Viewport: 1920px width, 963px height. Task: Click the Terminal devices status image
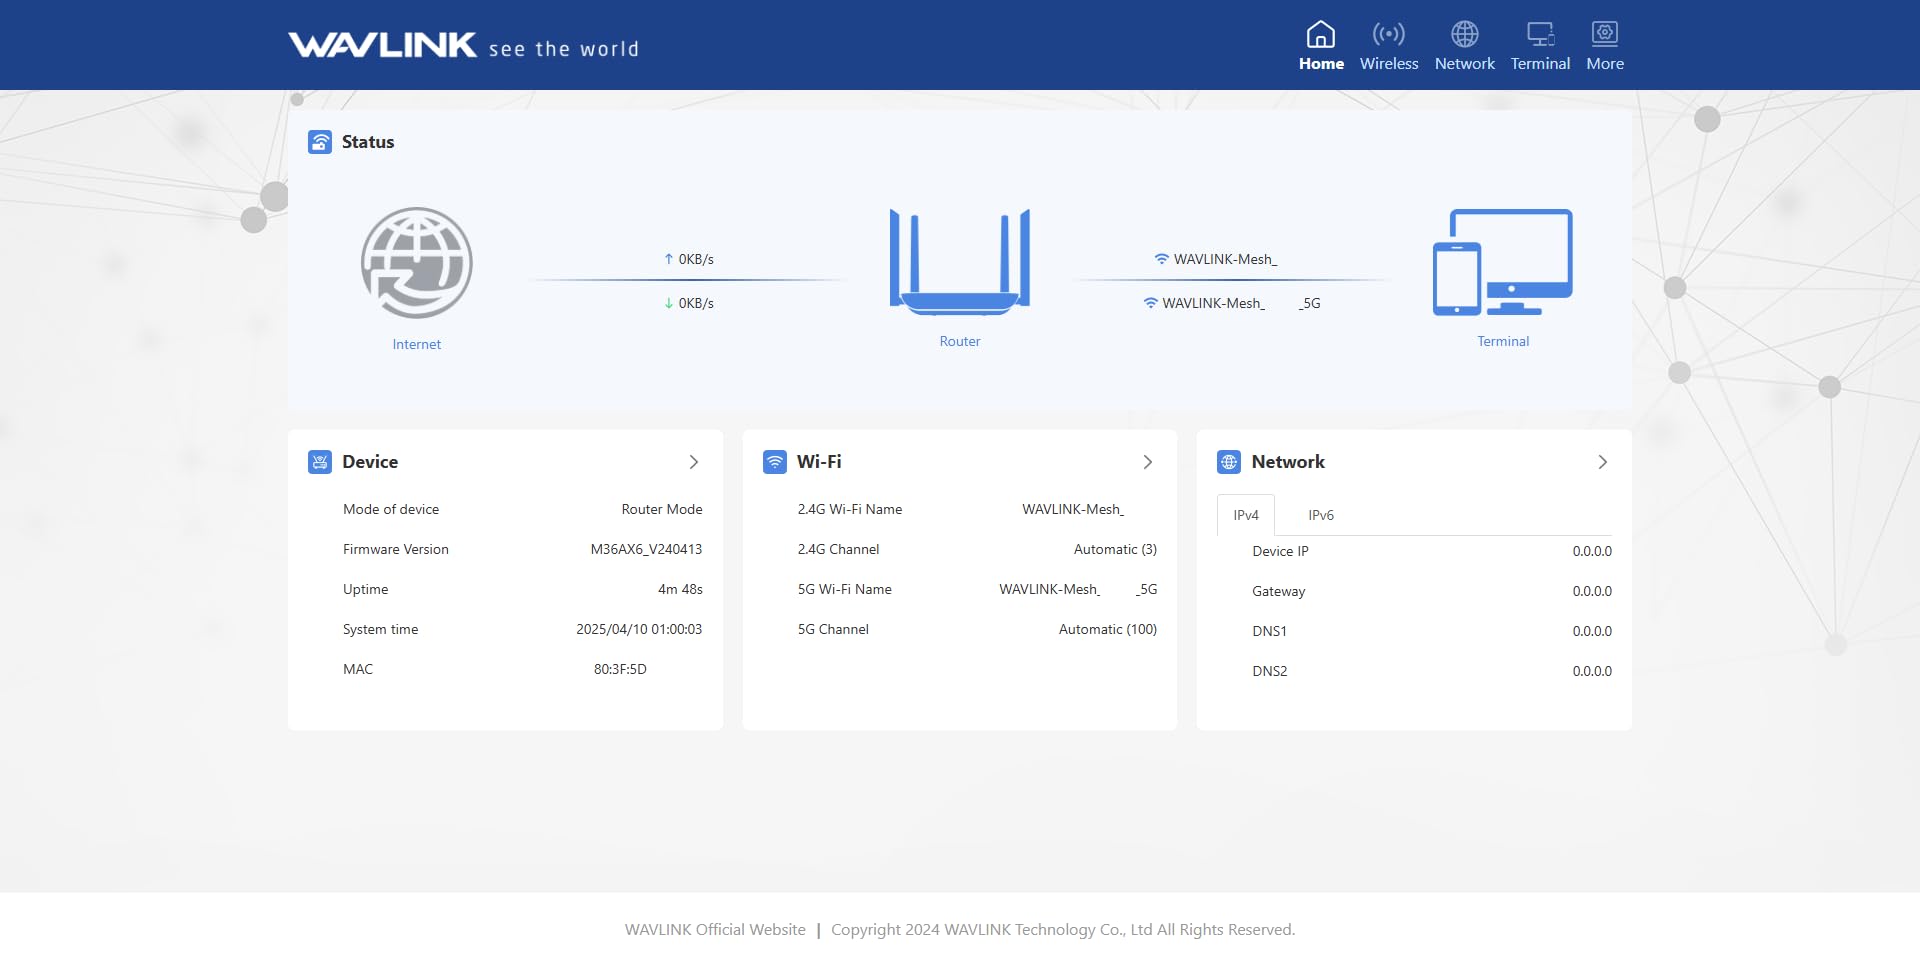coord(1502,262)
